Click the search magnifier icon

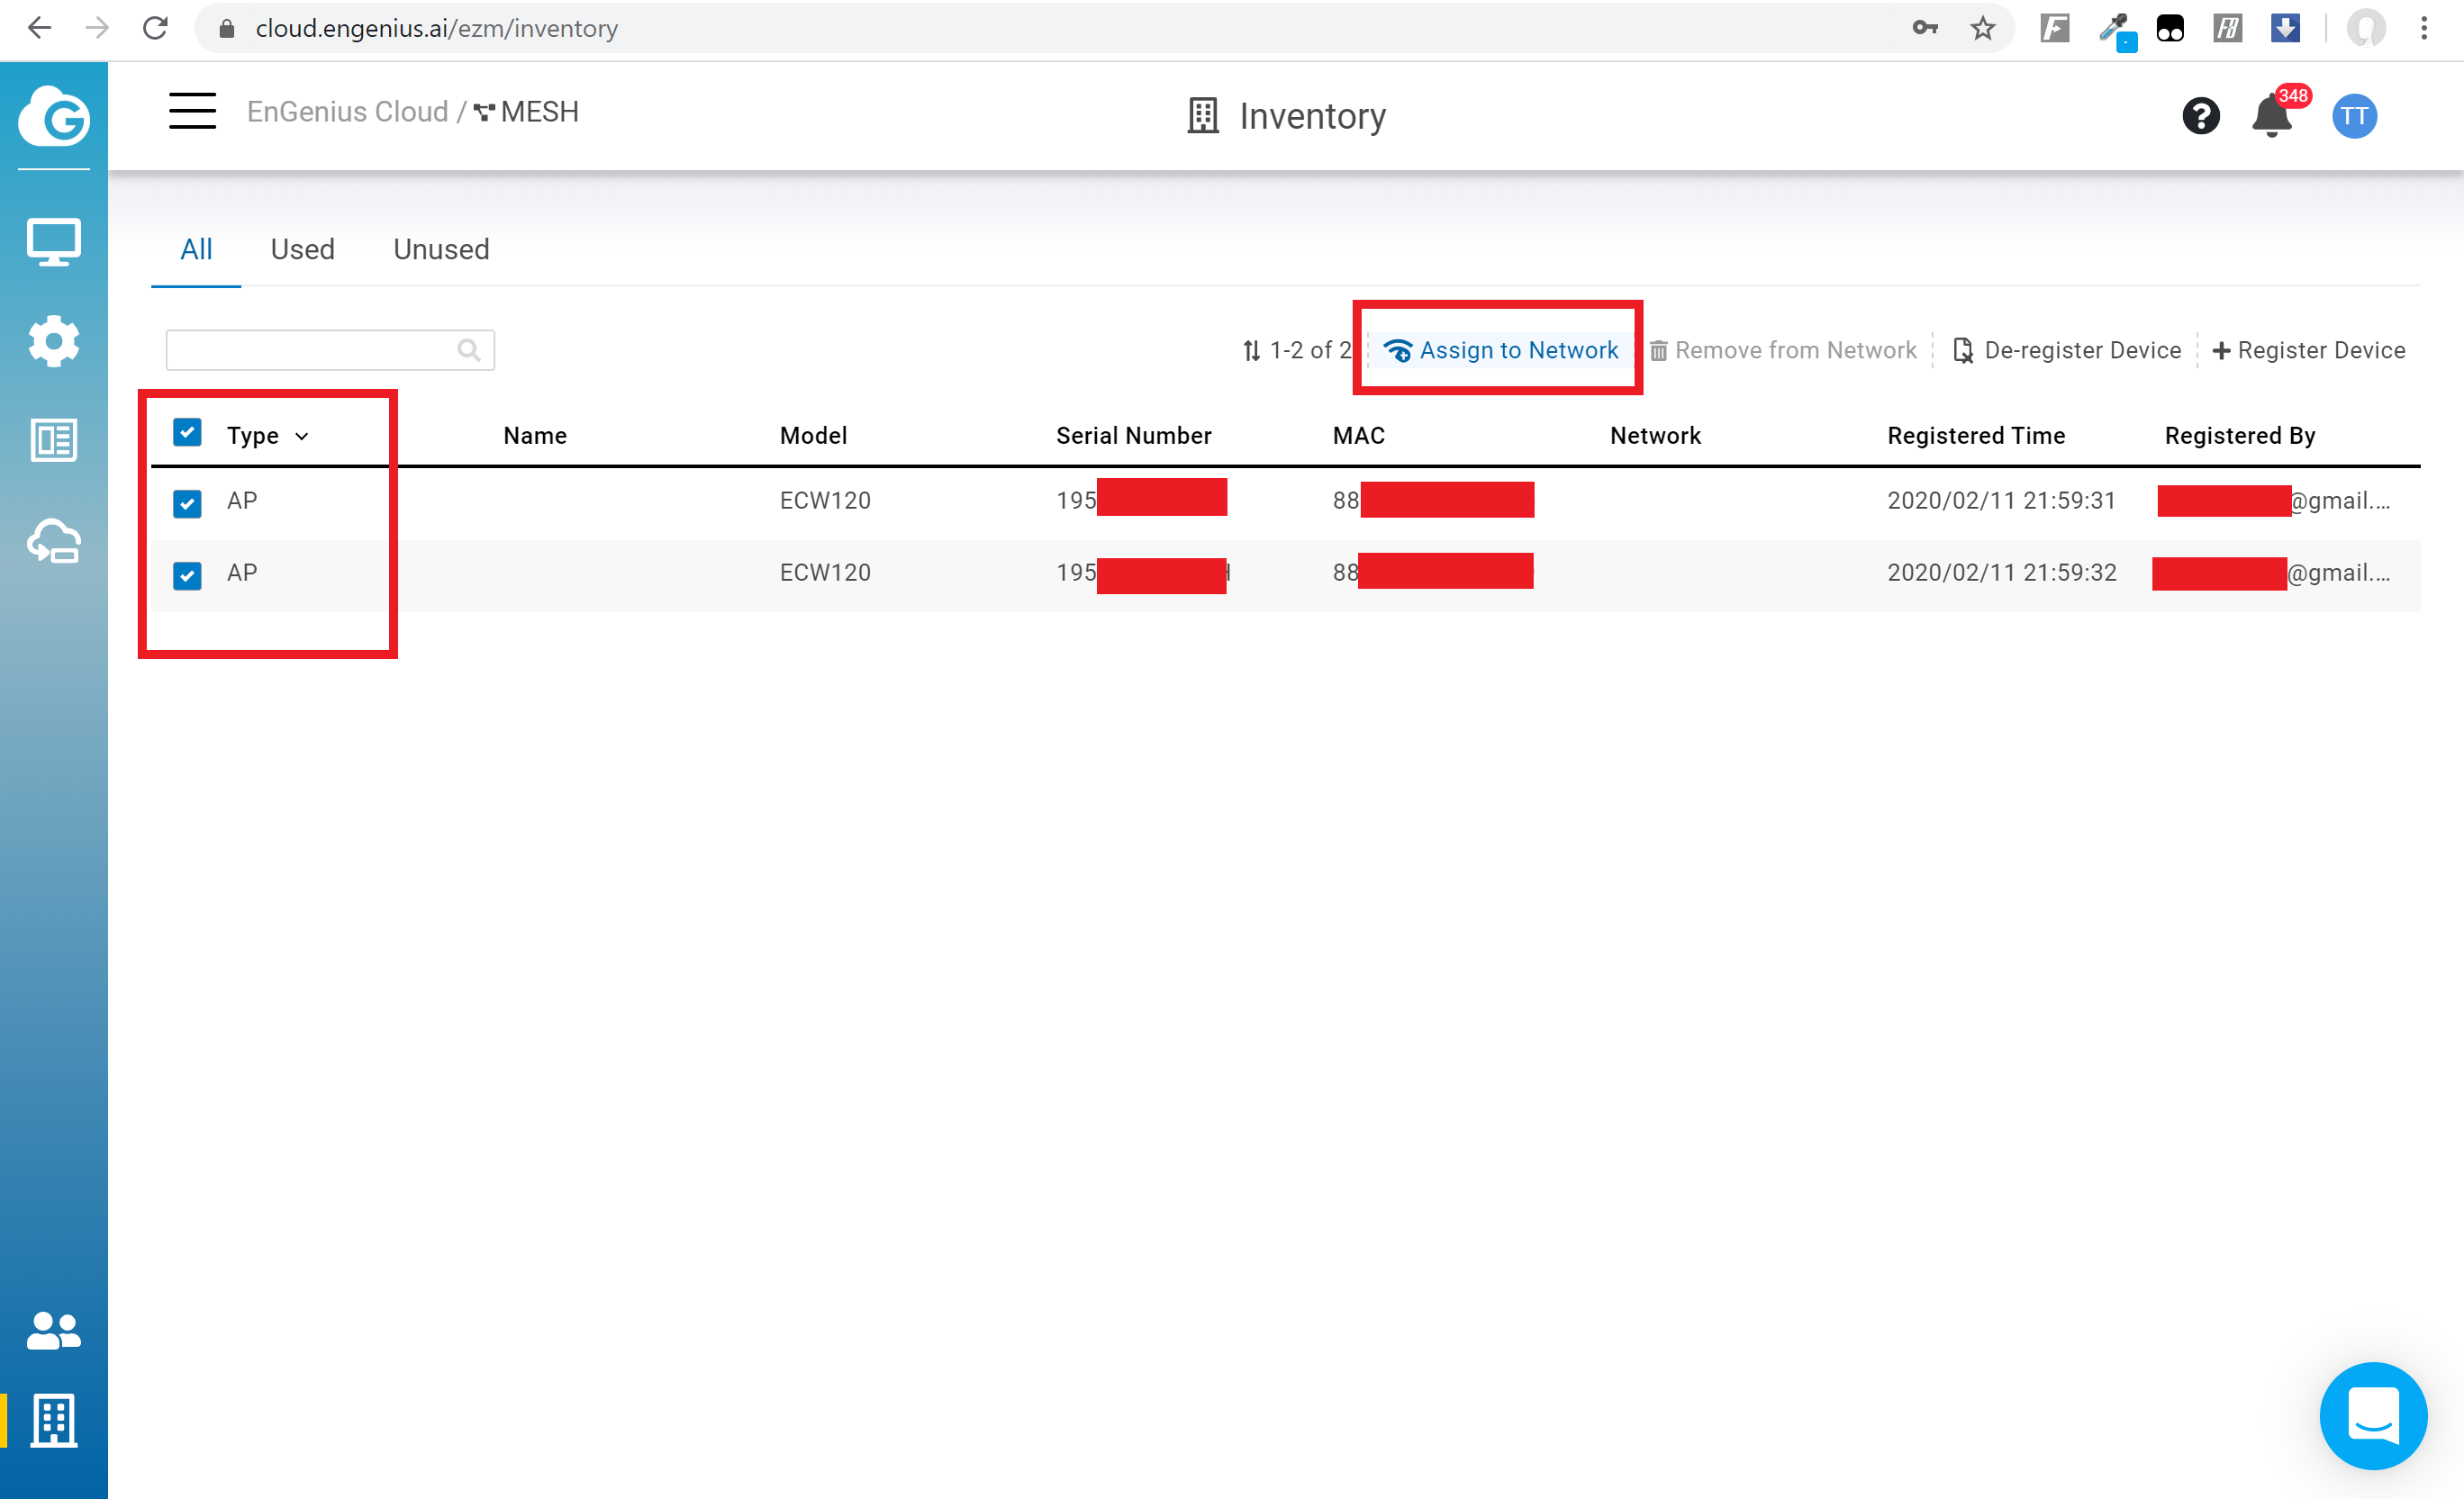[x=468, y=350]
